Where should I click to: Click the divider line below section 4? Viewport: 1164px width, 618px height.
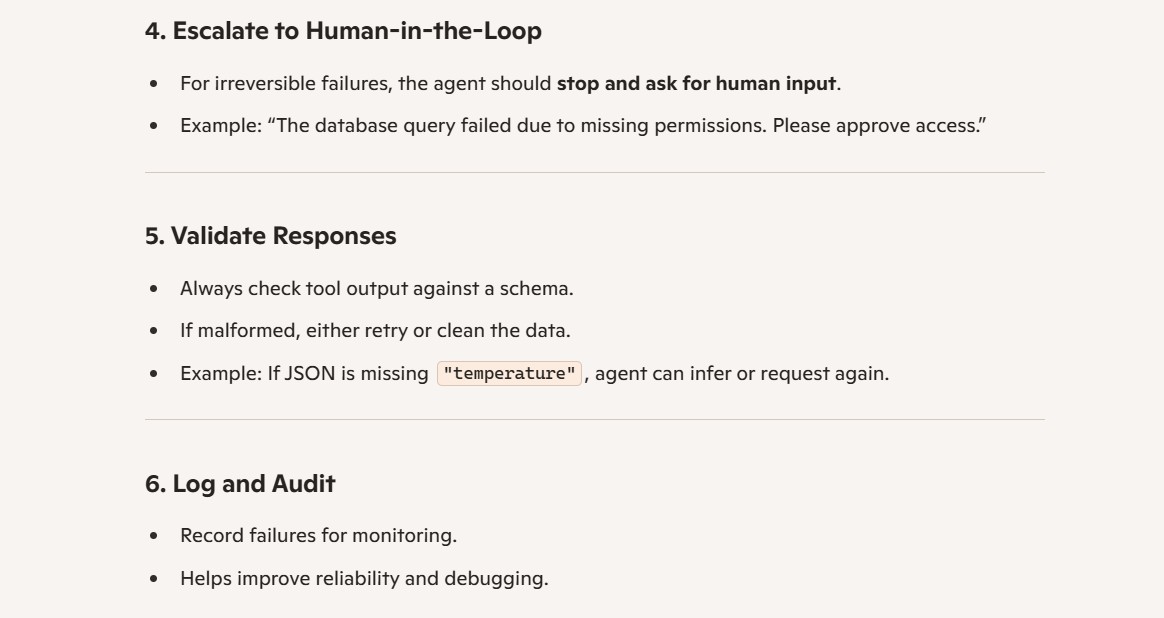click(595, 172)
